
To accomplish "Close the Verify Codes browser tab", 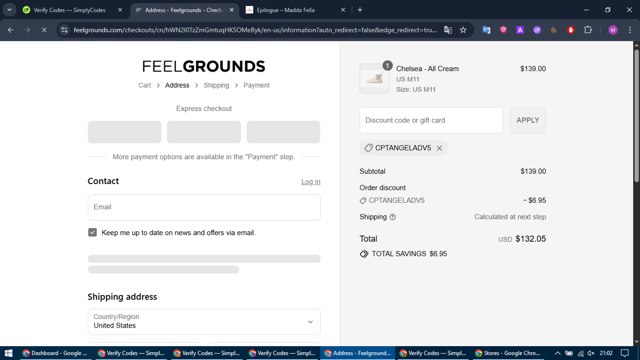I will pos(120,10).
